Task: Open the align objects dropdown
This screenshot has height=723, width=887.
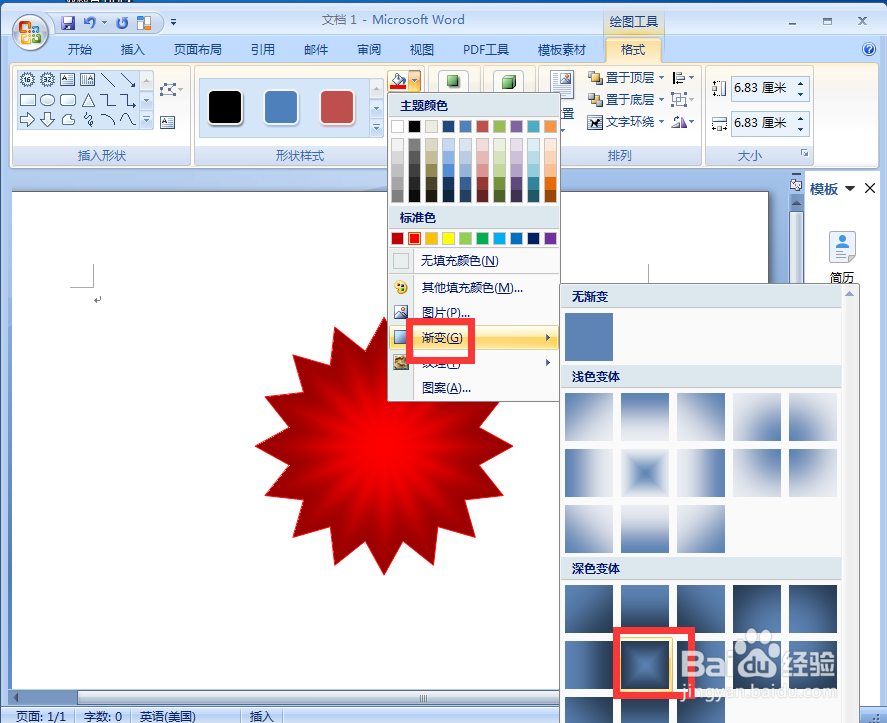Action: pyautogui.click(x=683, y=78)
